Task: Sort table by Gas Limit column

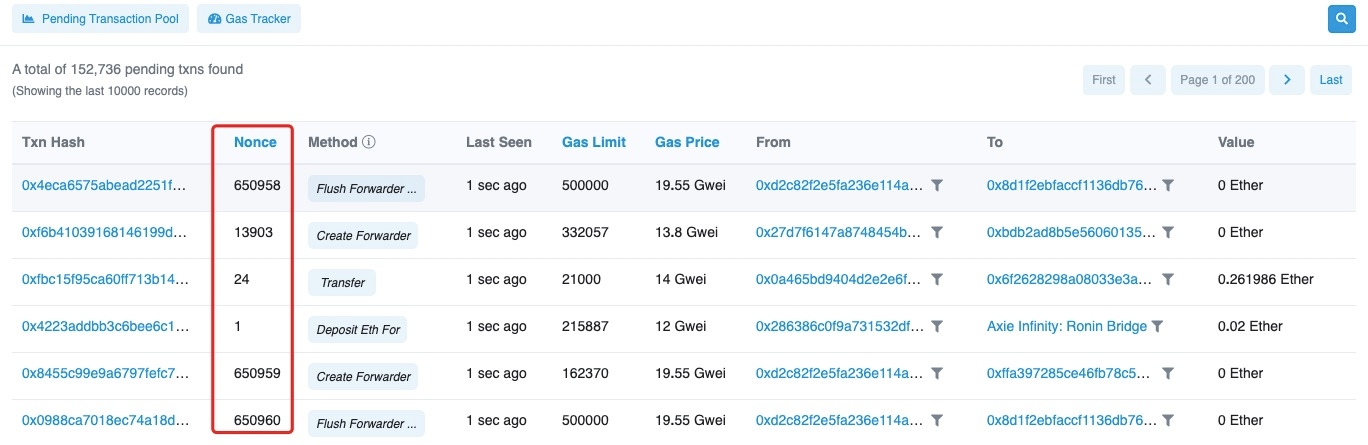Action: [x=594, y=142]
